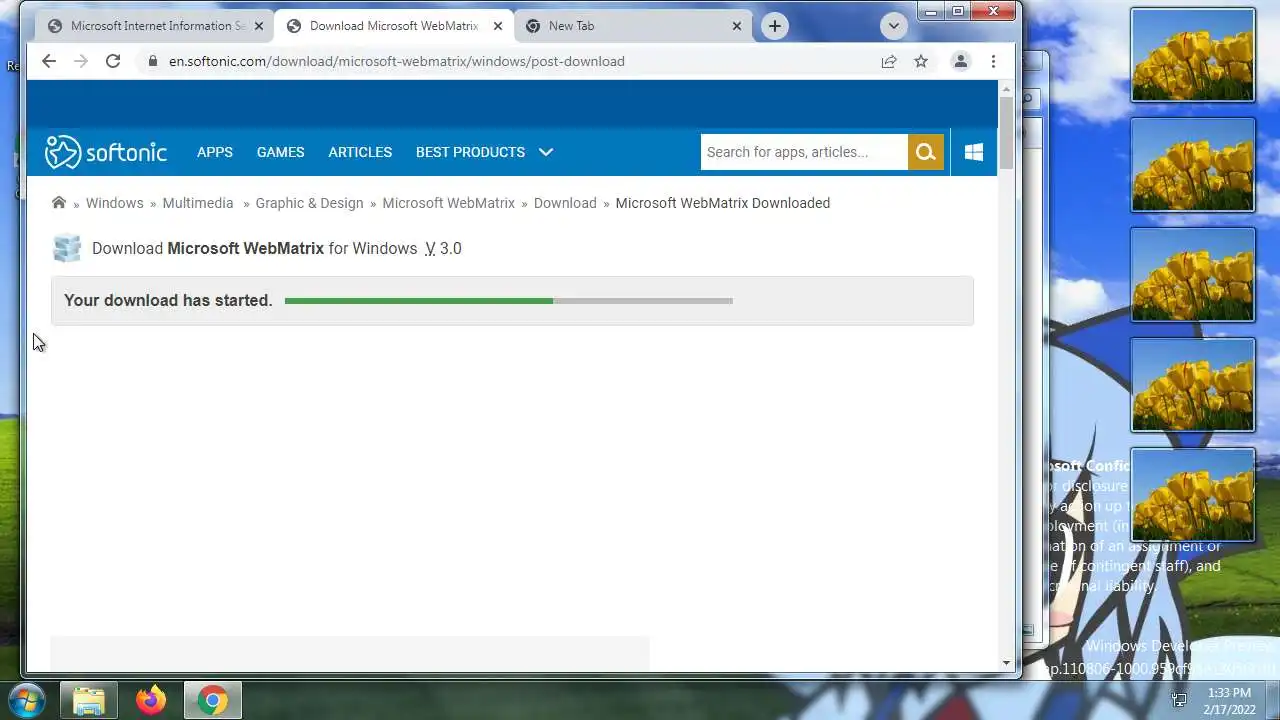Image resolution: width=1280 pixels, height=720 pixels.
Task: Open Firefox from the taskbar
Action: click(151, 700)
